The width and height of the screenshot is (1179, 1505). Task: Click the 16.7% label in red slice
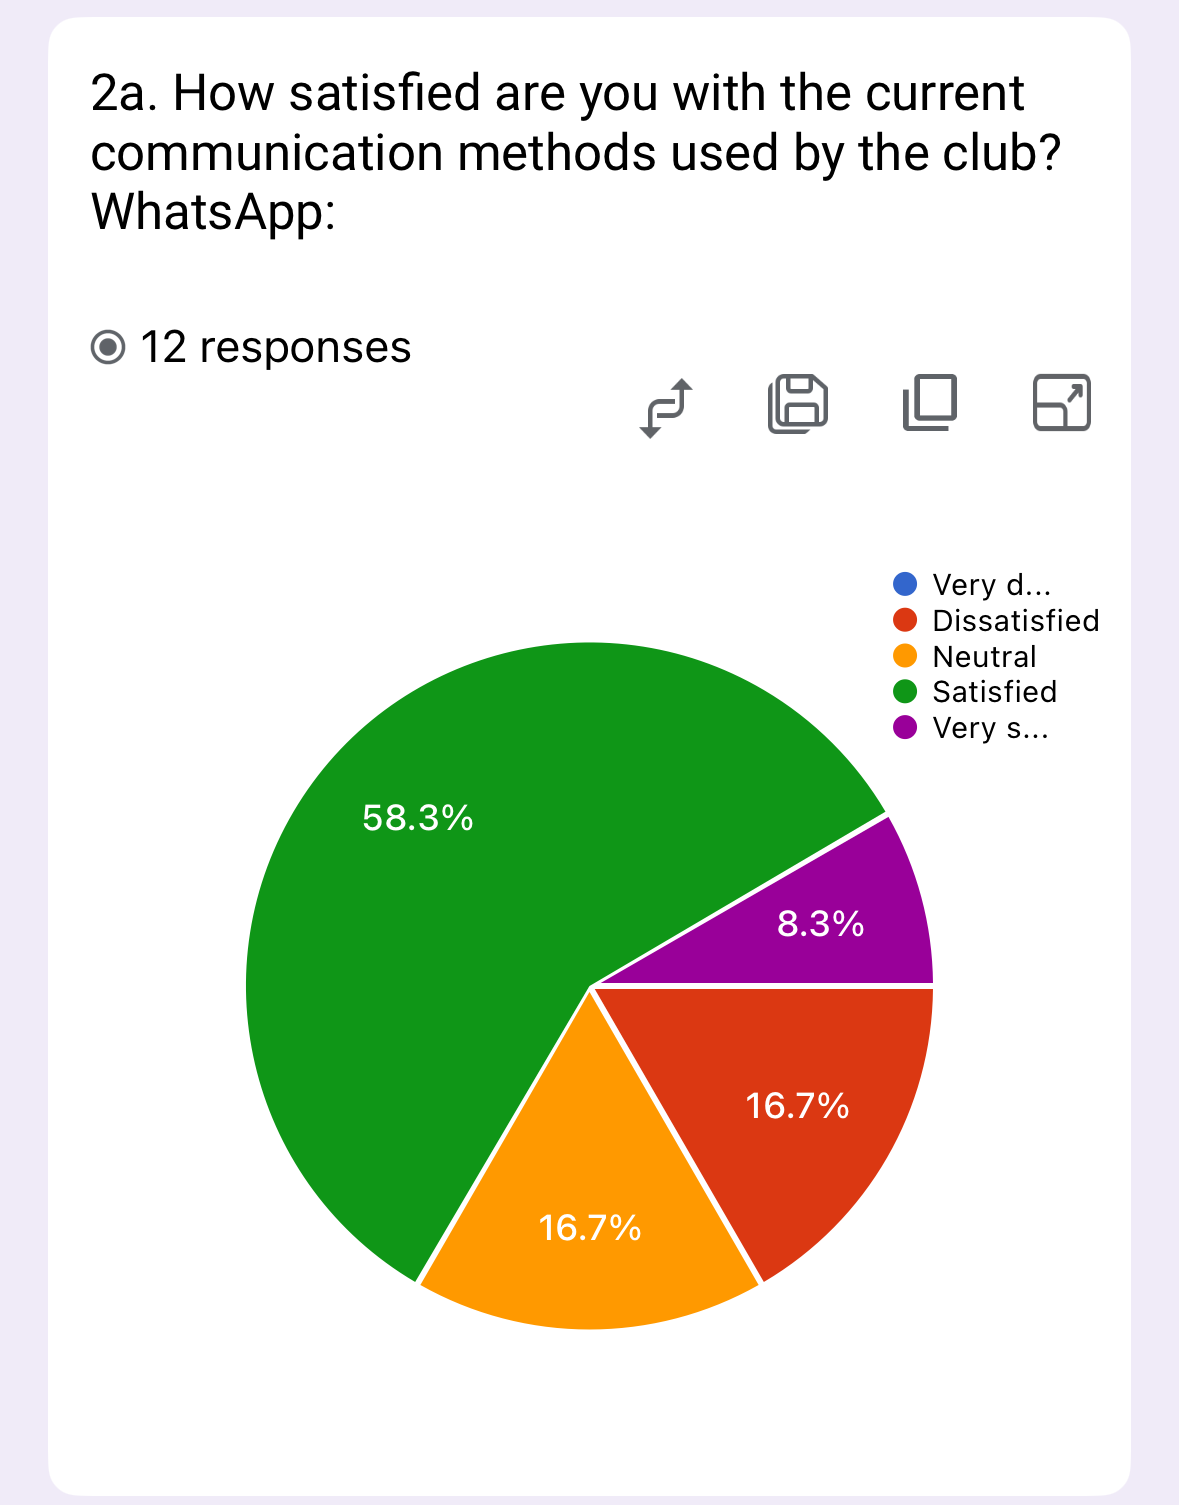click(x=797, y=1105)
